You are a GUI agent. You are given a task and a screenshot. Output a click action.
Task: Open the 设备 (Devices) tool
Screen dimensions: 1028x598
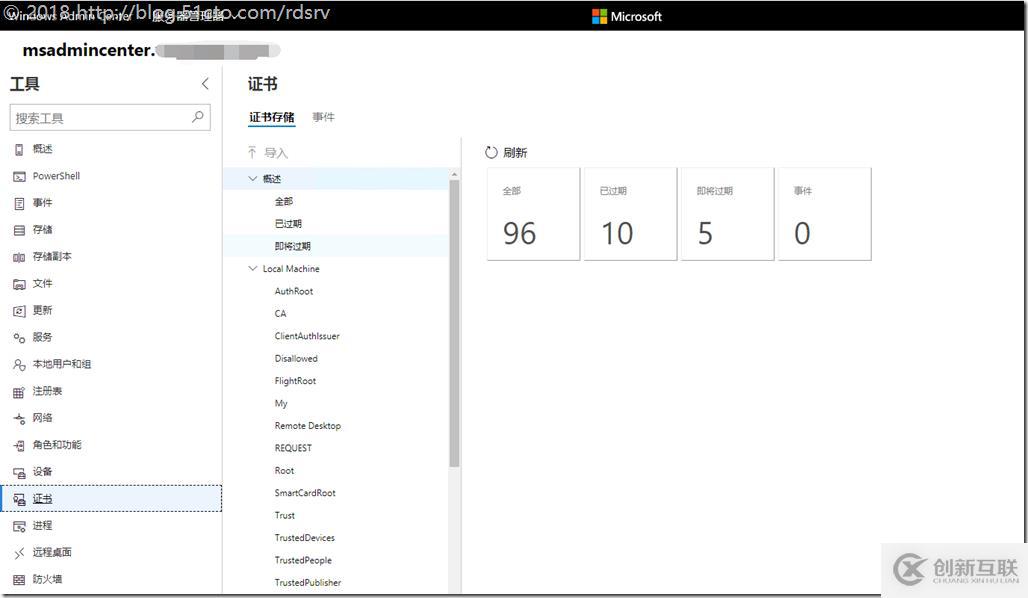coord(44,471)
